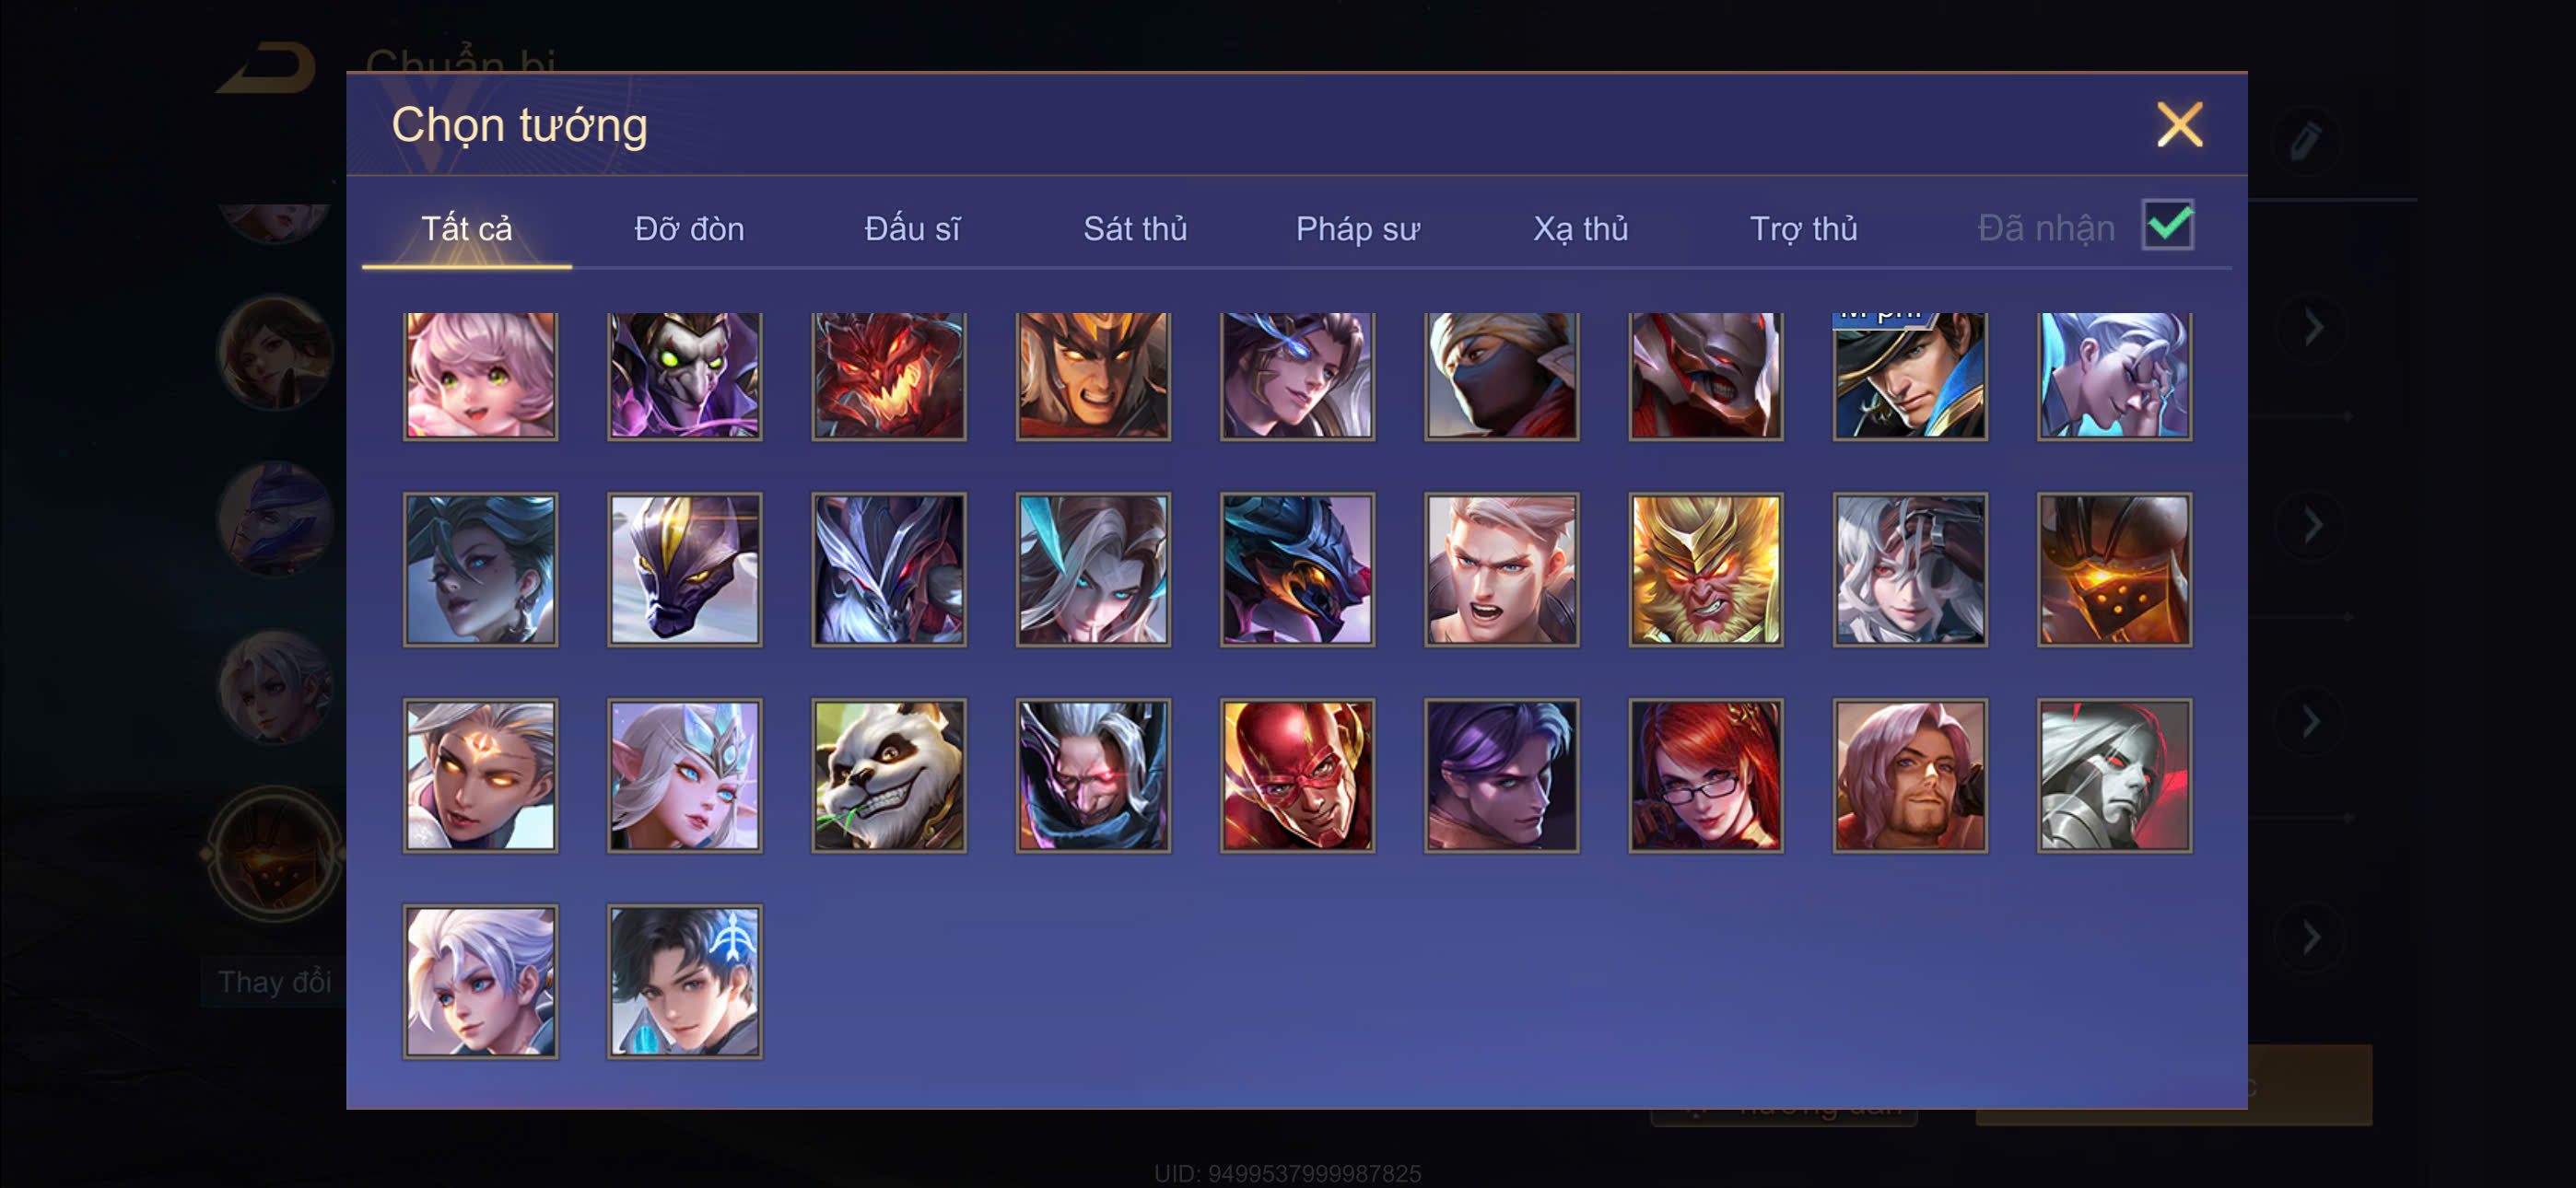Screen dimensions: 2576x1188
Task: Close the Chọn tướng dialog
Action: (2179, 125)
